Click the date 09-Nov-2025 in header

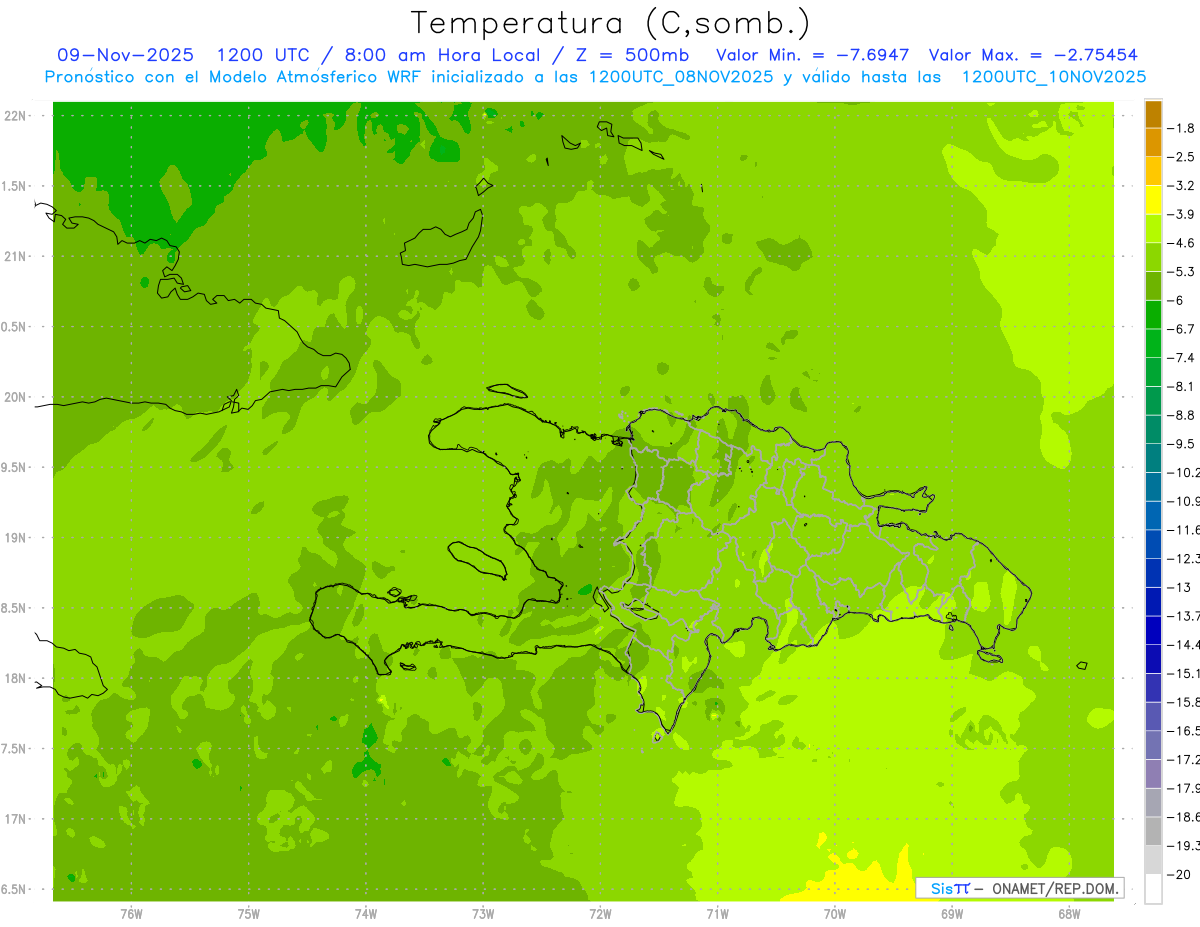[126, 55]
